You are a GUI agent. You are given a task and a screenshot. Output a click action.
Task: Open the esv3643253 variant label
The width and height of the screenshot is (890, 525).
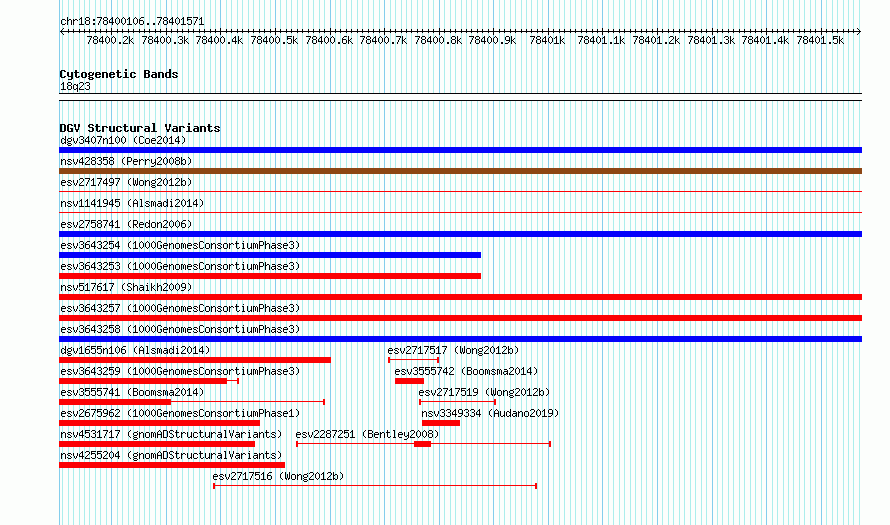point(180,266)
